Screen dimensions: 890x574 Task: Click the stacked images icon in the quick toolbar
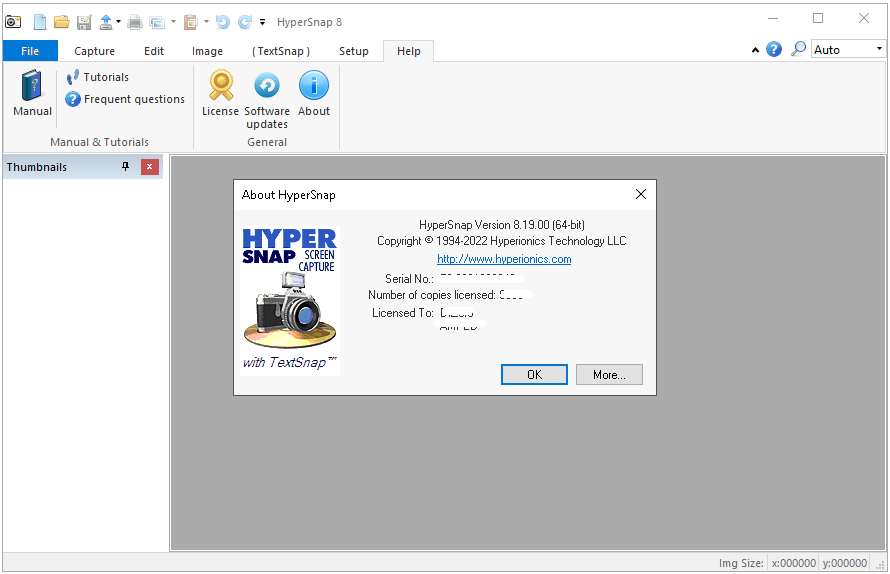(157, 22)
